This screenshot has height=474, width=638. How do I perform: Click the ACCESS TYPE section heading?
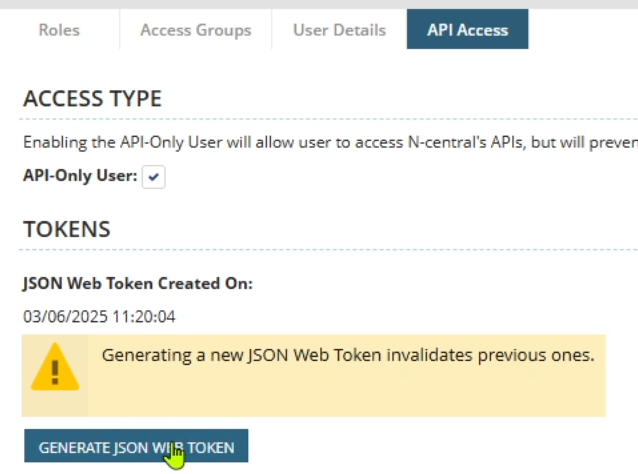coord(92,99)
